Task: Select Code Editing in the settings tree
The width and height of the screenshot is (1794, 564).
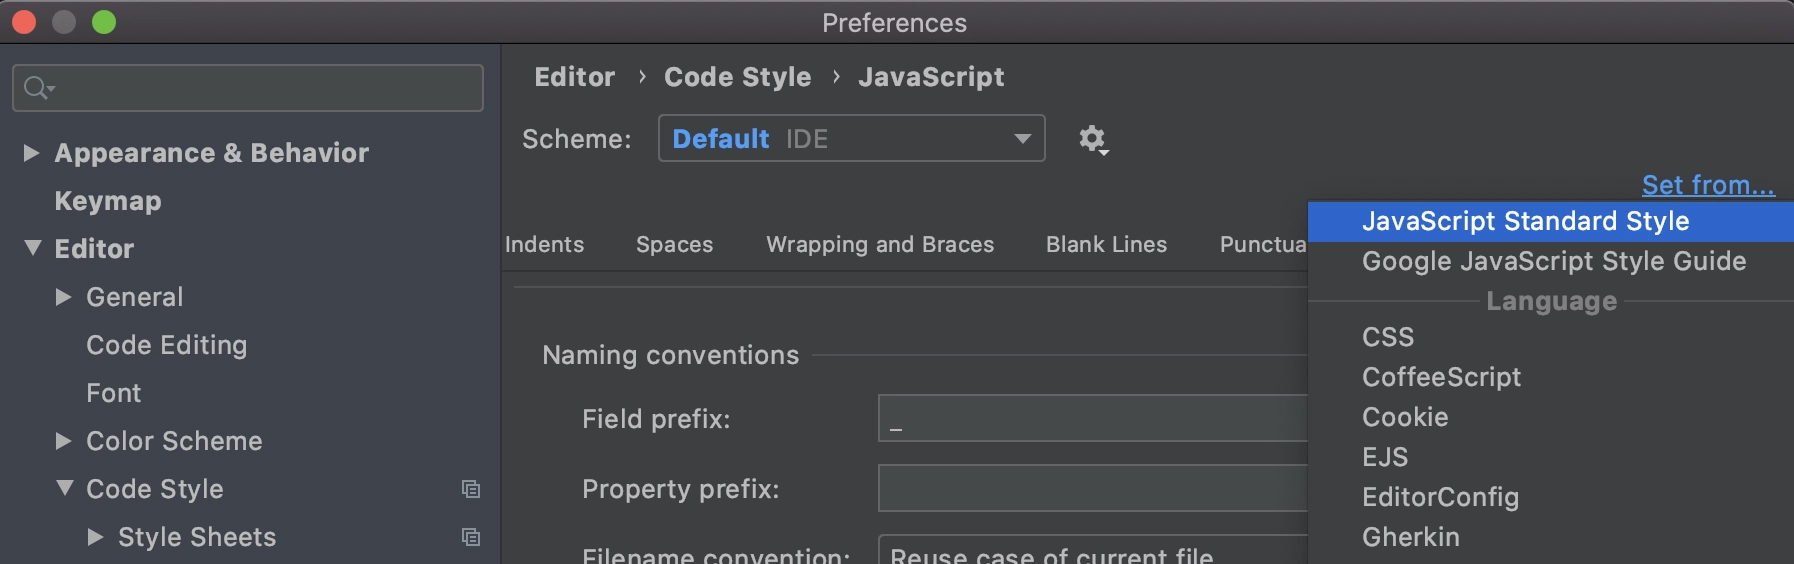Action: [x=167, y=345]
